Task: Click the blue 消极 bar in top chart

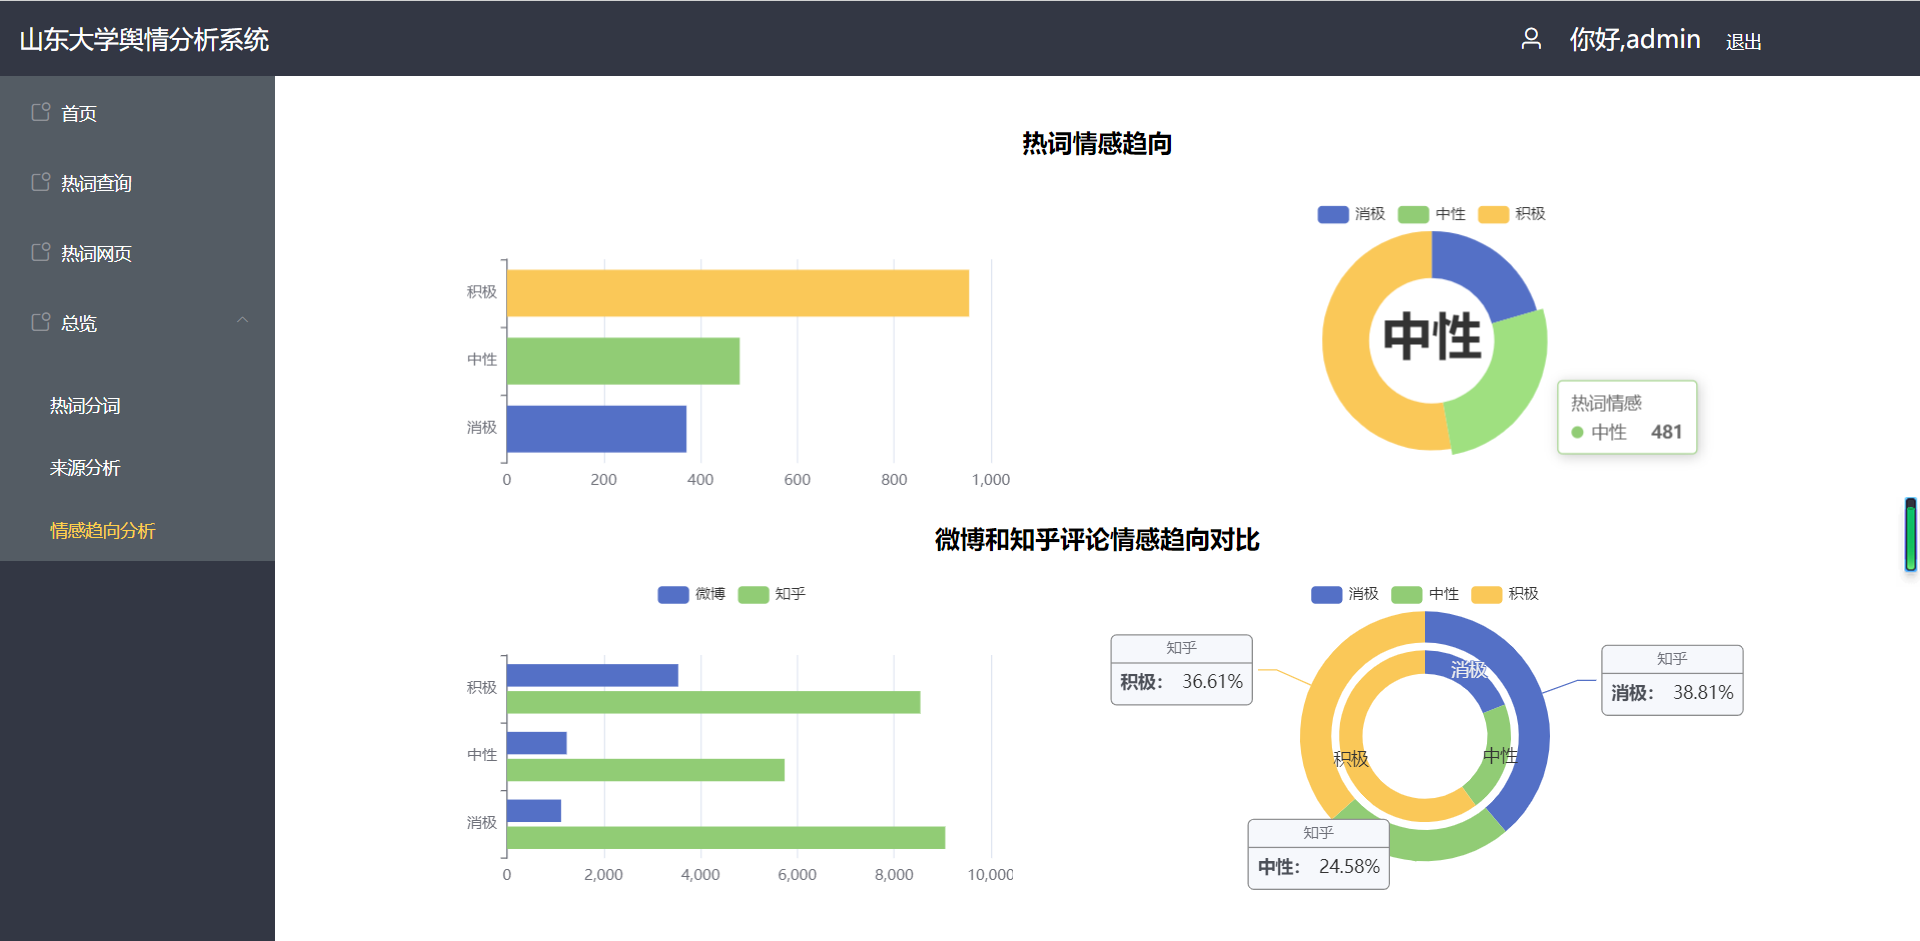Action: pos(597,429)
